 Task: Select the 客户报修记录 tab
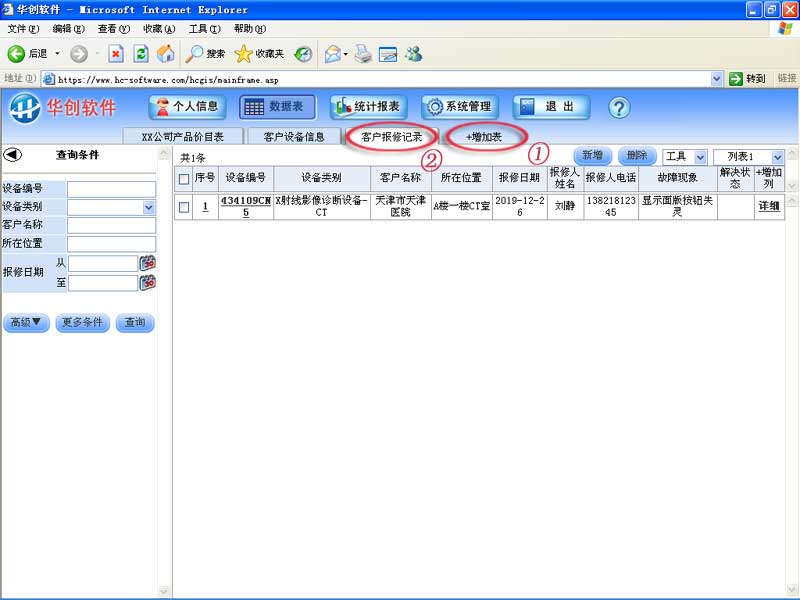coord(391,137)
